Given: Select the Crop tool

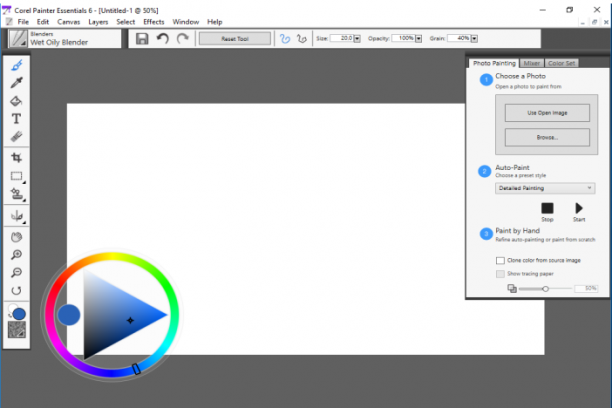Looking at the screenshot, I should pos(16,157).
